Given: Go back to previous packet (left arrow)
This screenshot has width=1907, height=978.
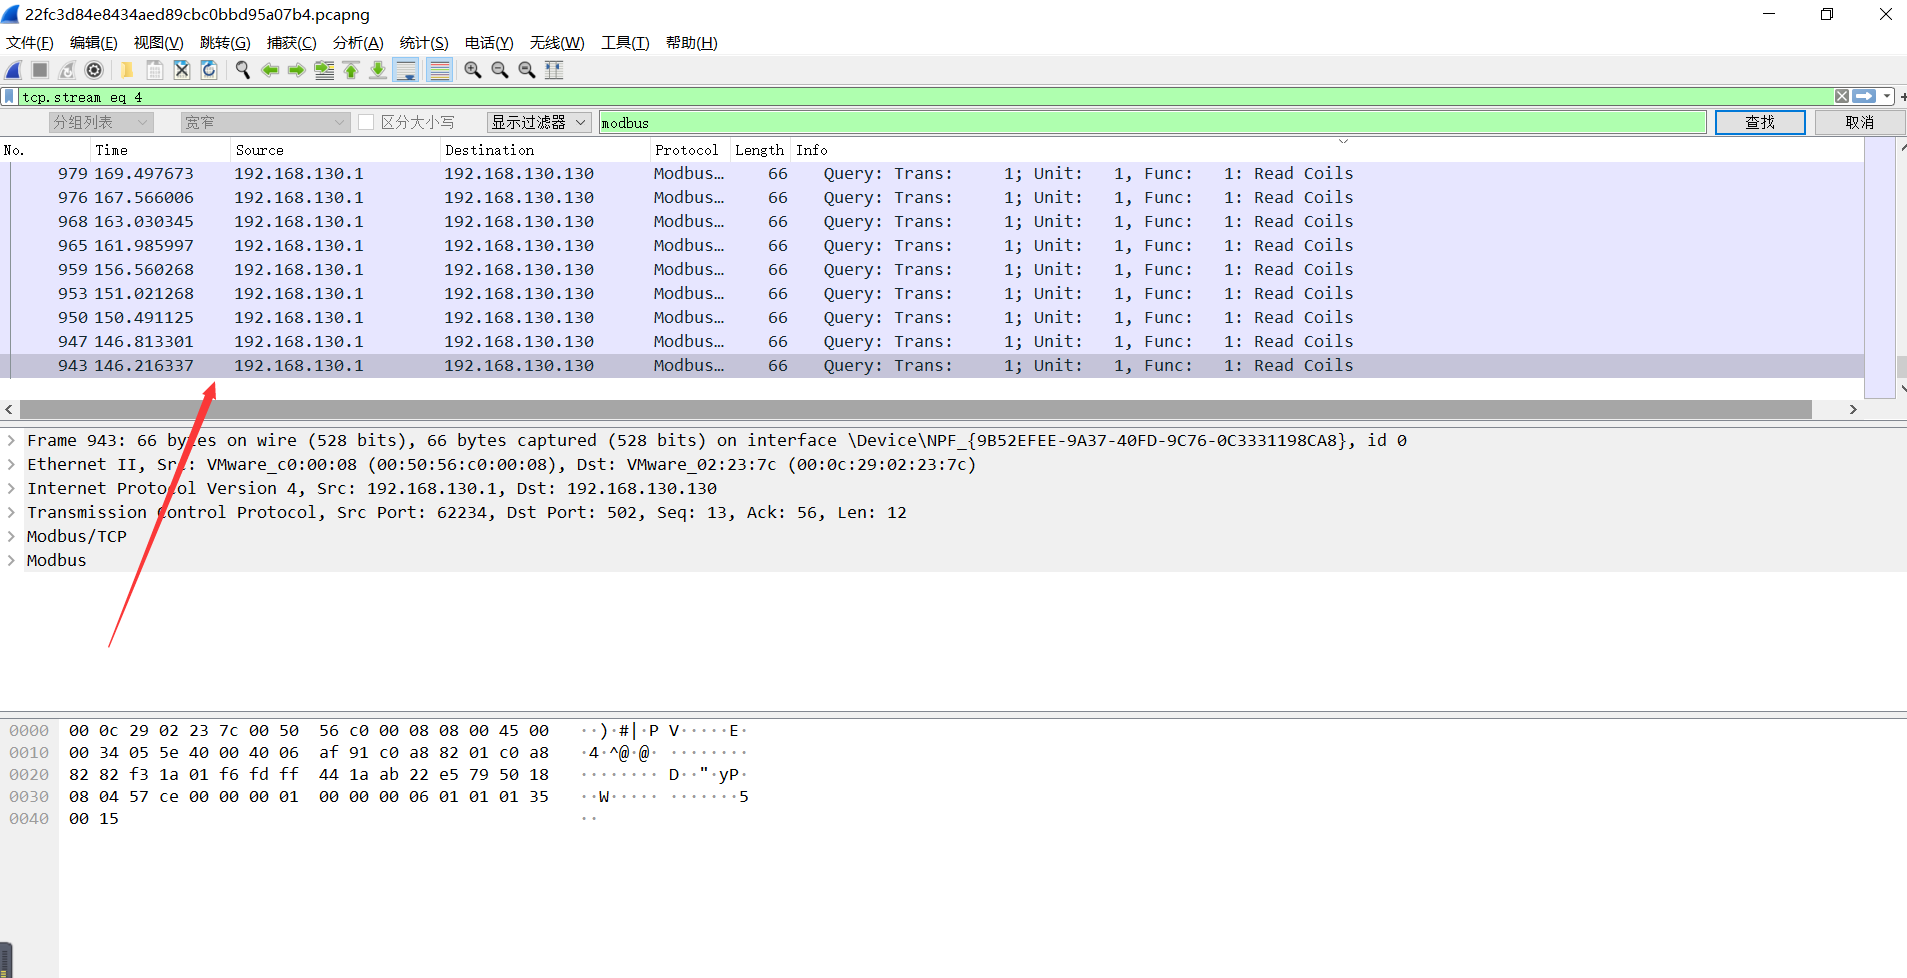Looking at the screenshot, I should [x=270, y=70].
